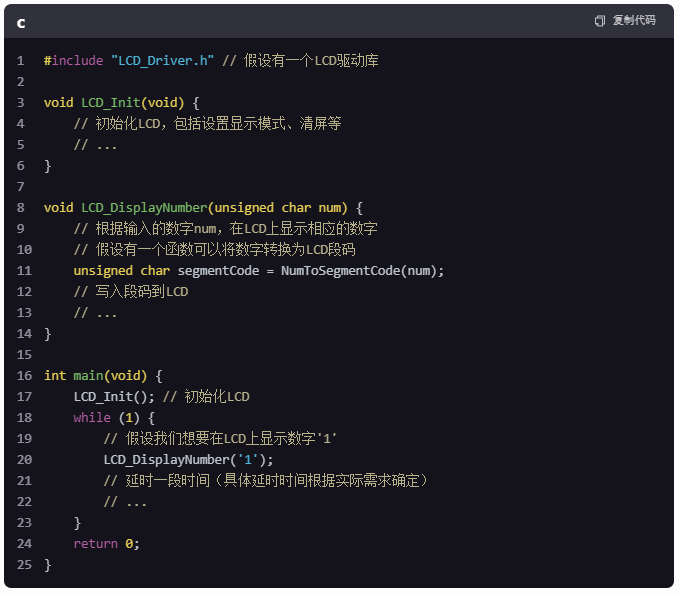The image size is (680, 595).
Task: Click the '// ...' comment on line 5
Action: pos(95,144)
